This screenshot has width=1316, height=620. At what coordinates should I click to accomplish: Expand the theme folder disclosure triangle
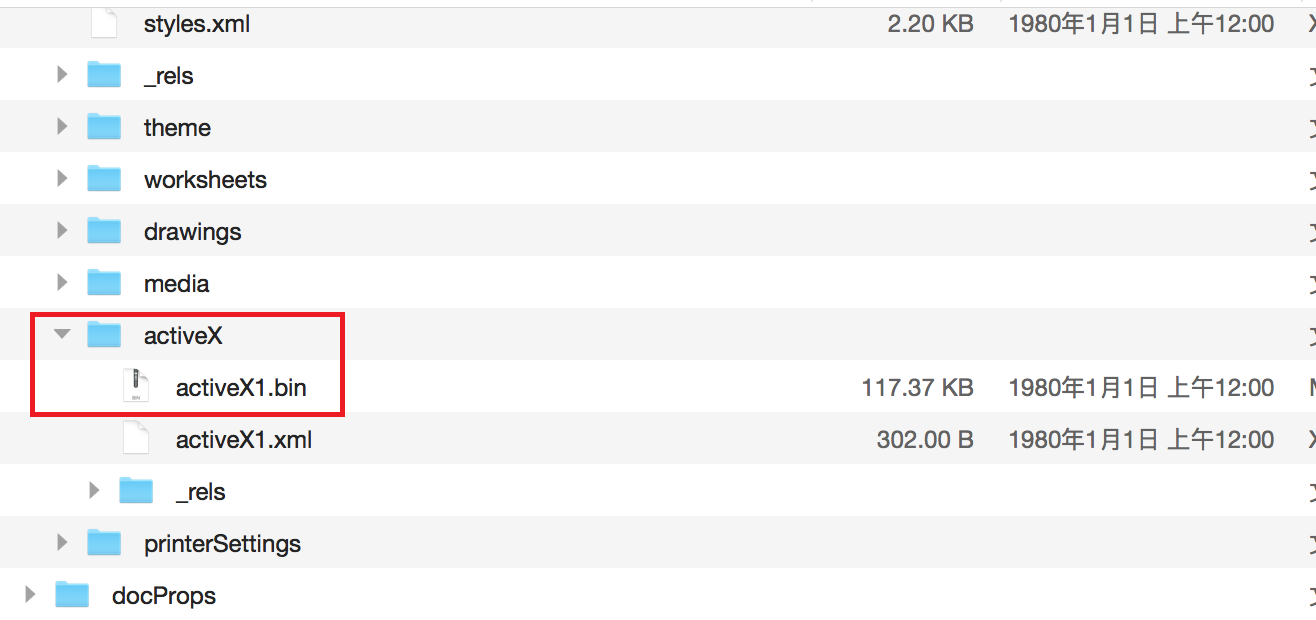[x=62, y=127]
